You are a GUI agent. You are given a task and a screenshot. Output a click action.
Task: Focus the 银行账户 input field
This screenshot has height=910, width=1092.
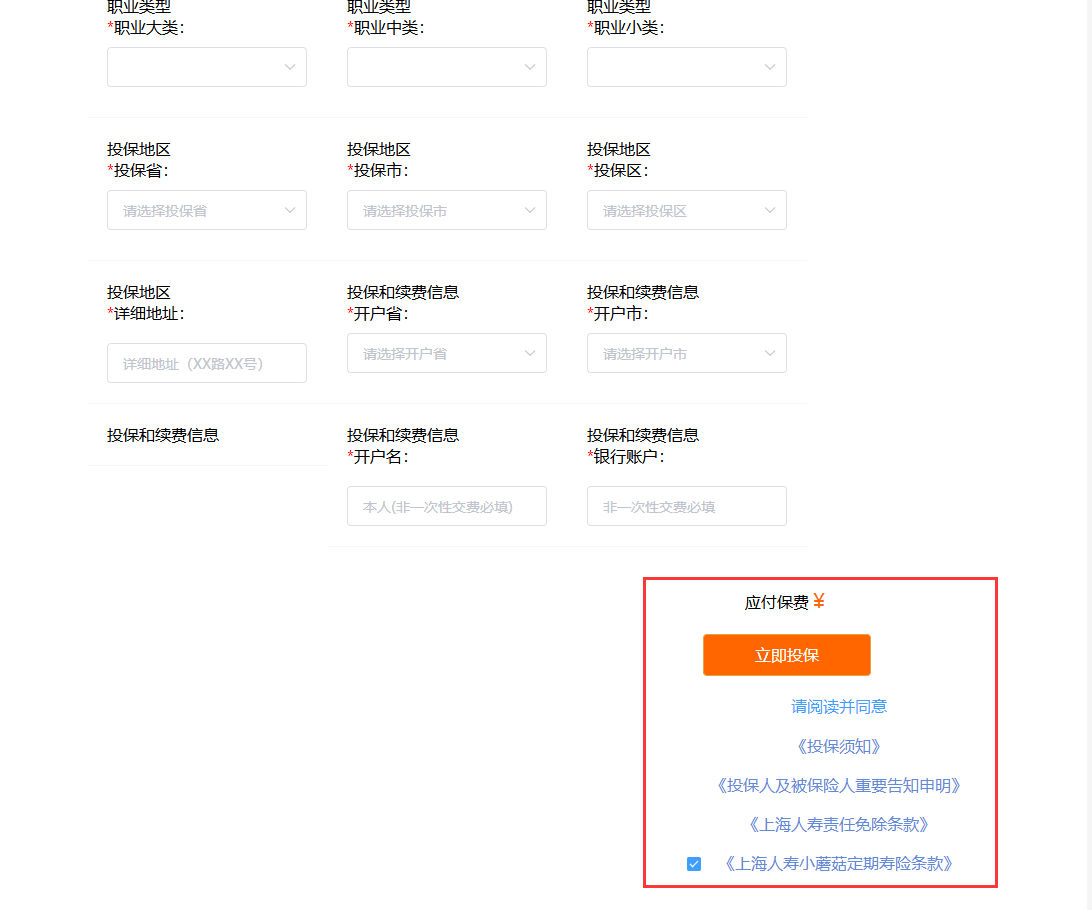tap(687, 506)
